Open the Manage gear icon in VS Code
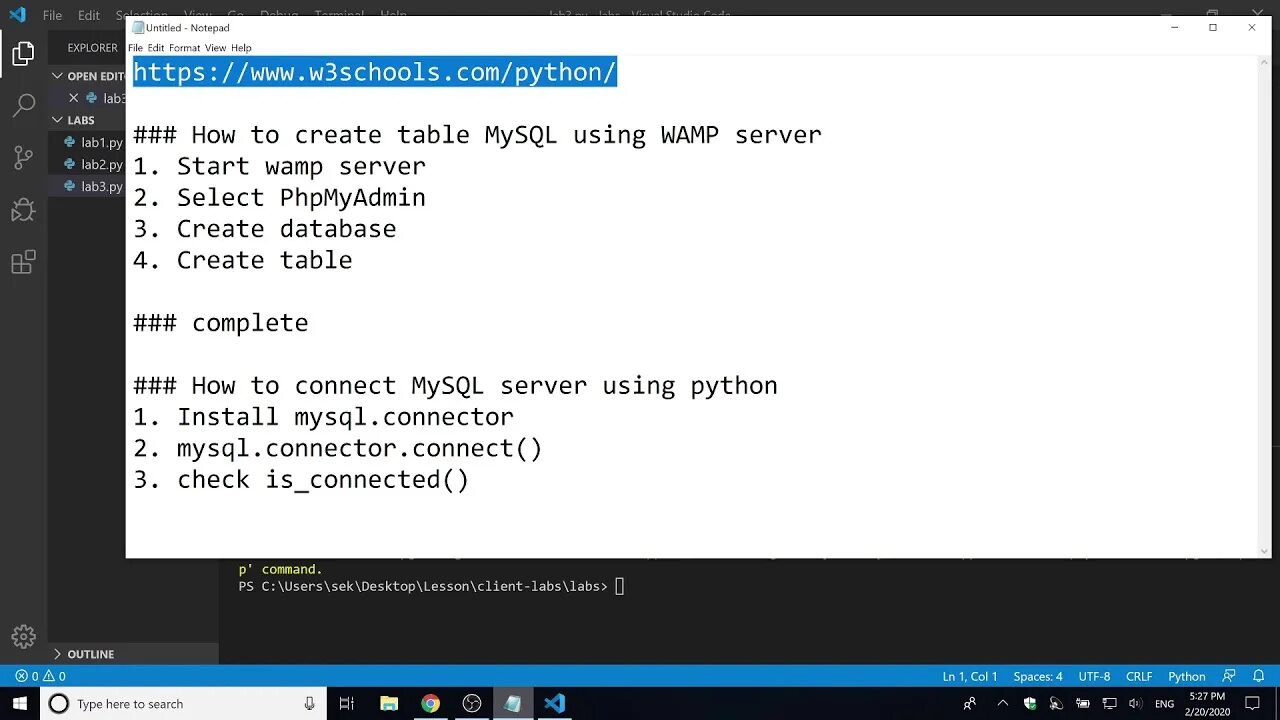Viewport: 1280px width, 720px height. (23, 636)
